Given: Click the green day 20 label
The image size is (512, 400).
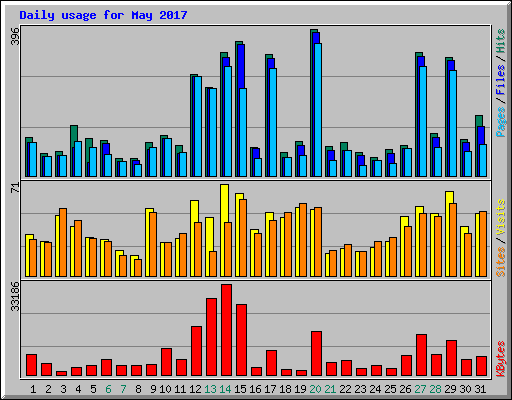Looking at the screenshot, I should [x=315, y=389].
